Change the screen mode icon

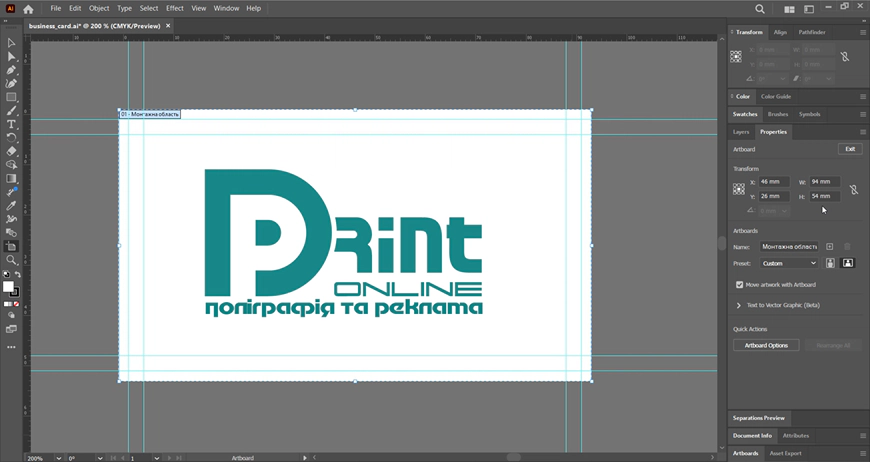pyautogui.click(x=11, y=329)
